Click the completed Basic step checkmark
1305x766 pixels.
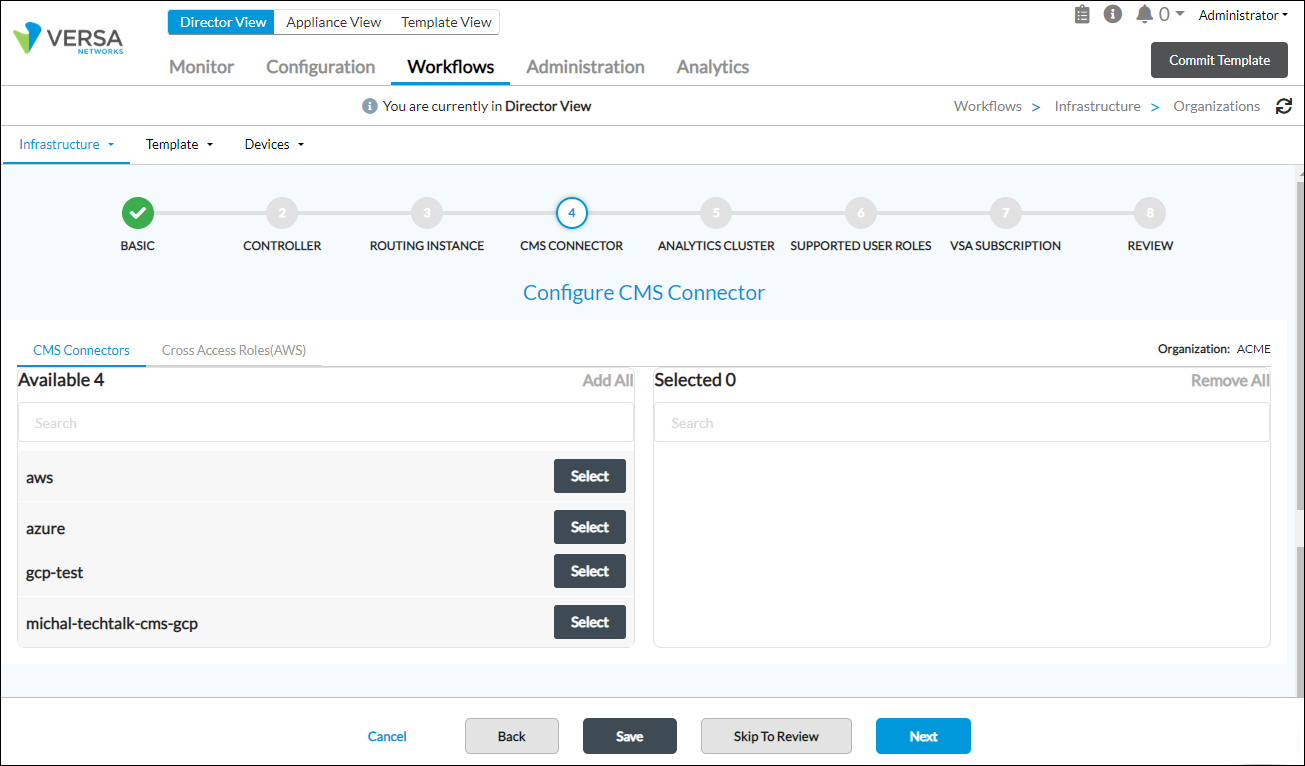137,212
